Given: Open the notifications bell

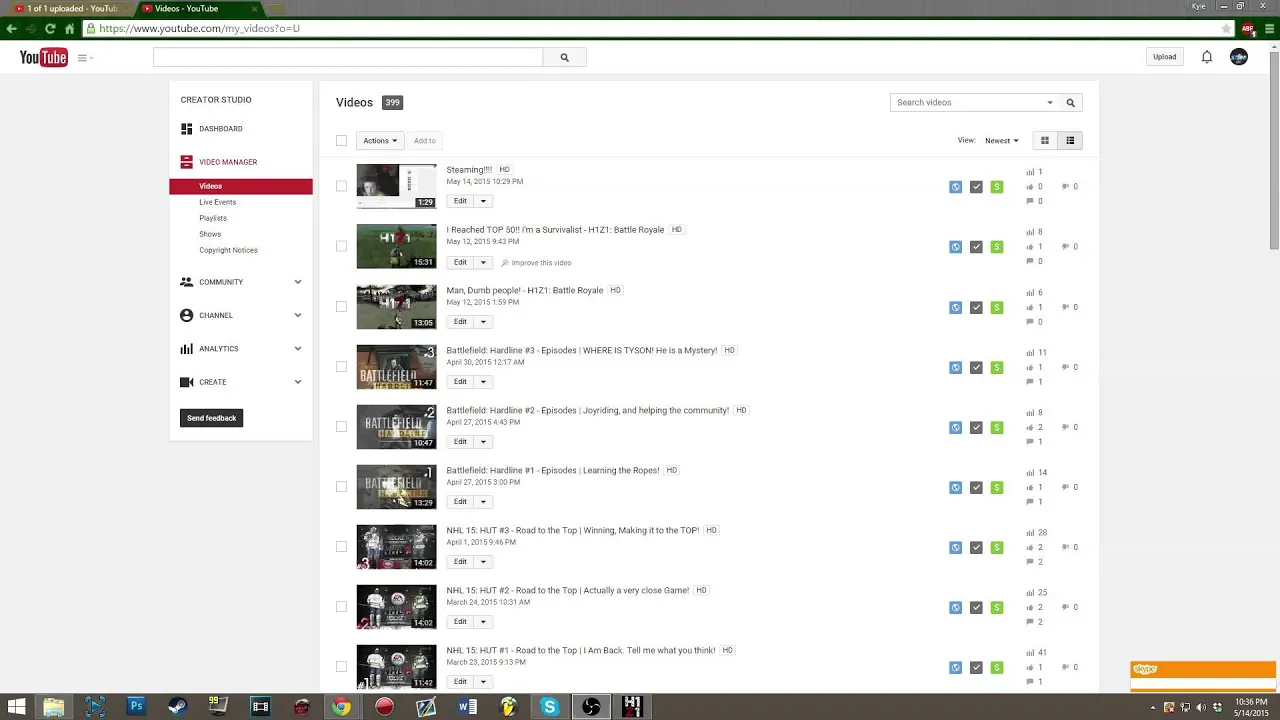Looking at the screenshot, I should click(x=1207, y=57).
